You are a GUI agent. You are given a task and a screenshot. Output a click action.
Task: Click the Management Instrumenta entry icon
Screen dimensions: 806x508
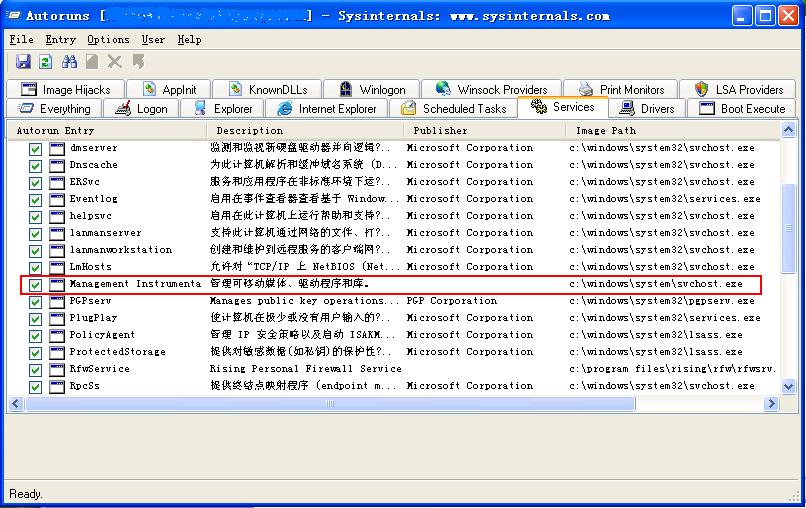point(57,285)
